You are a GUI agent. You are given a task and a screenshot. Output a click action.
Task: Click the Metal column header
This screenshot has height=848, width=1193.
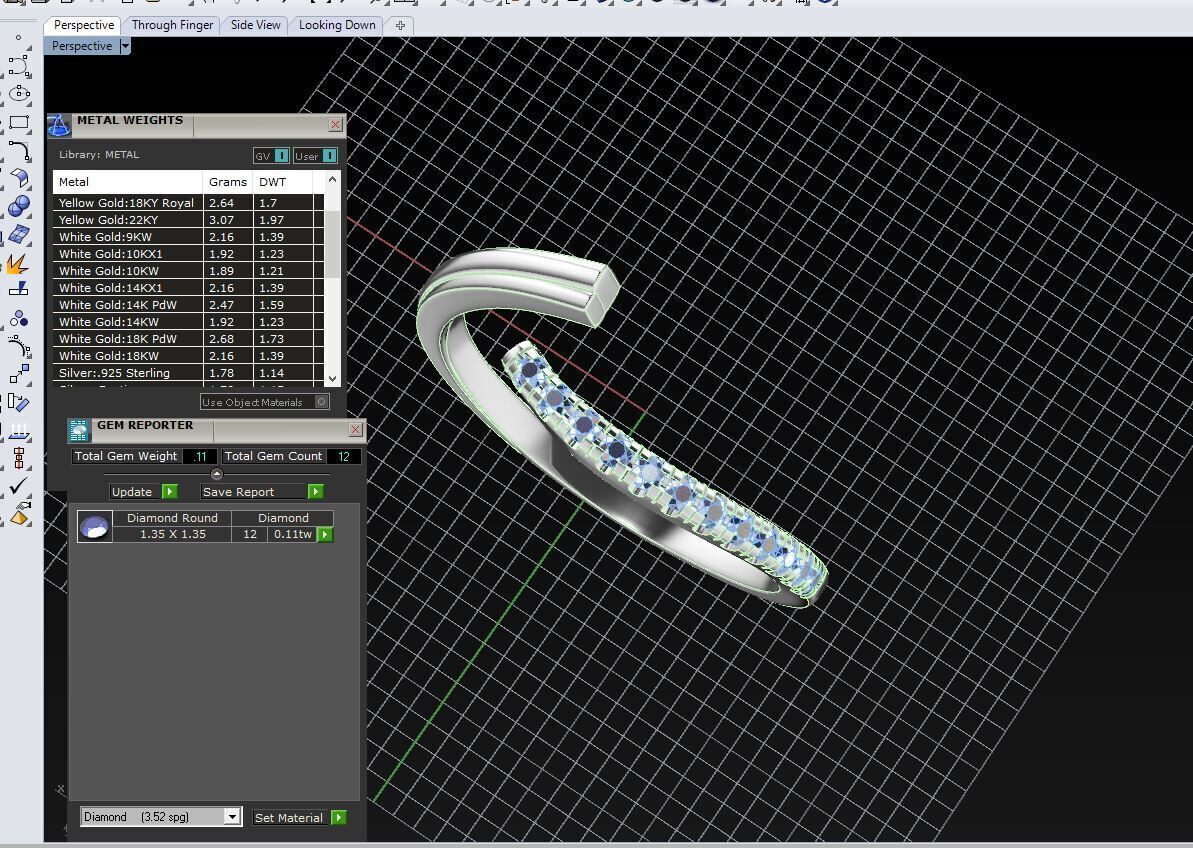pos(127,182)
